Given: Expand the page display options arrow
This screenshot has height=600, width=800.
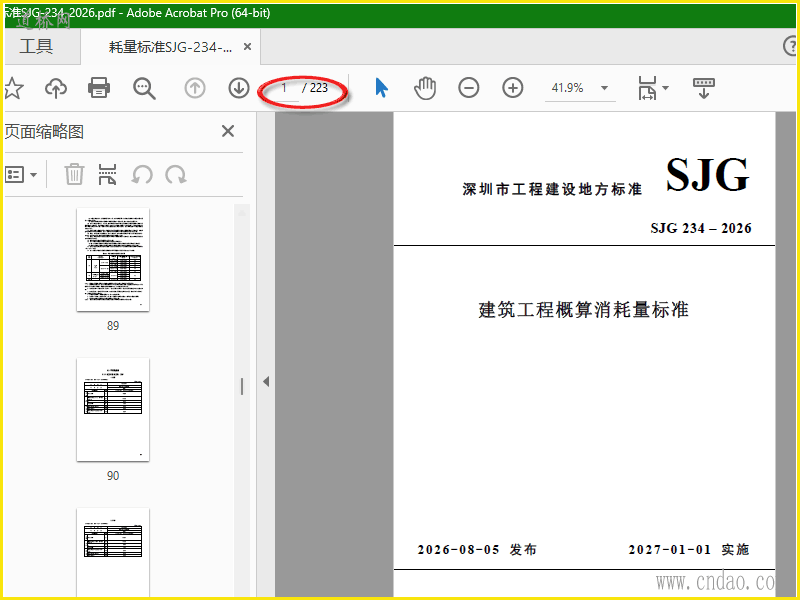Looking at the screenshot, I should click(665, 88).
